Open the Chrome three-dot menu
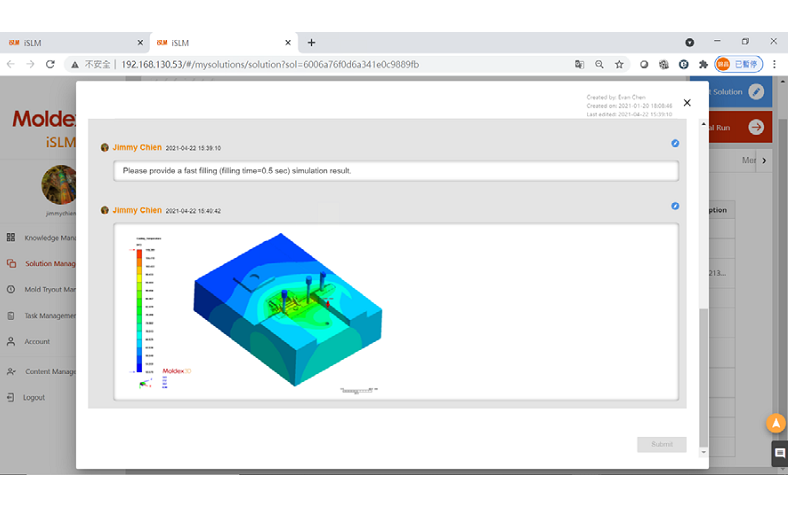The width and height of the screenshot is (788, 515). coord(774,64)
